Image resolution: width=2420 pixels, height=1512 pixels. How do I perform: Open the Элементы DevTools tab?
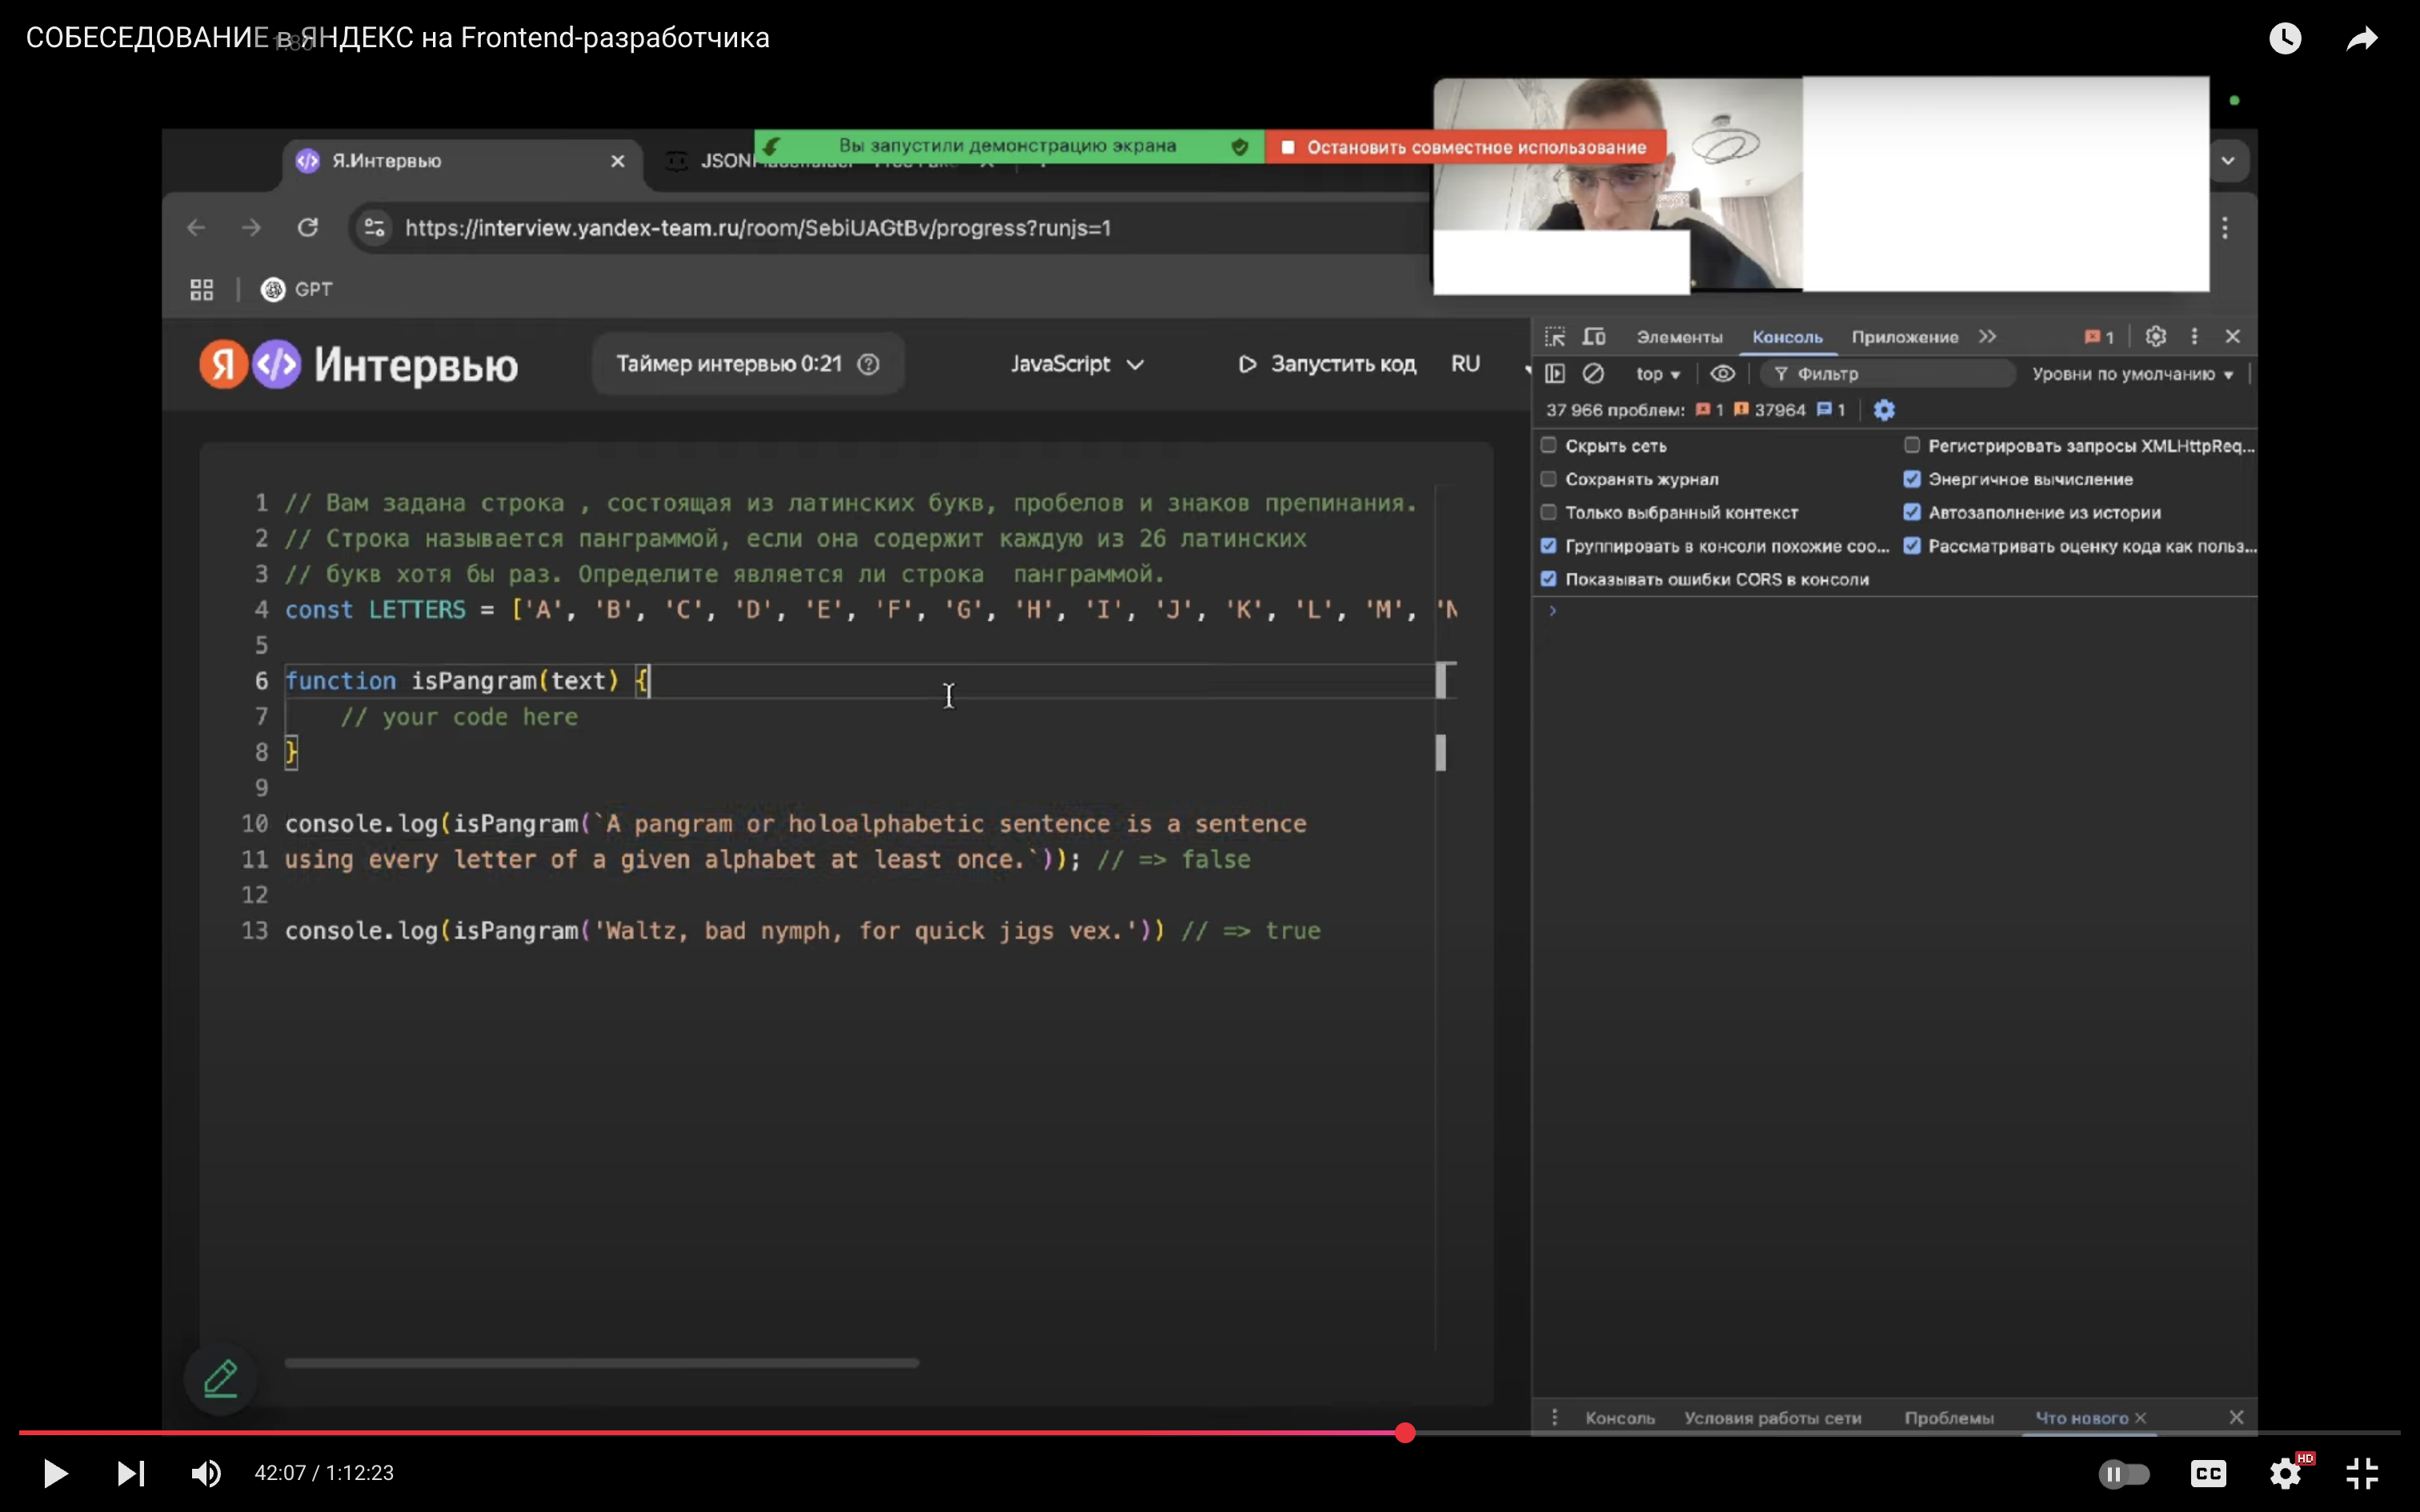click(1679, 337)
